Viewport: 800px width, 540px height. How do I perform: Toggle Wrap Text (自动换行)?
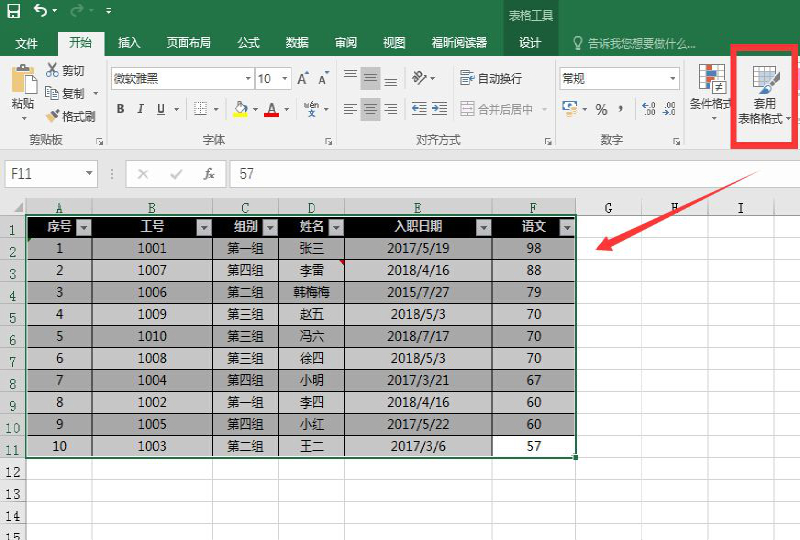tap(491, 78)
